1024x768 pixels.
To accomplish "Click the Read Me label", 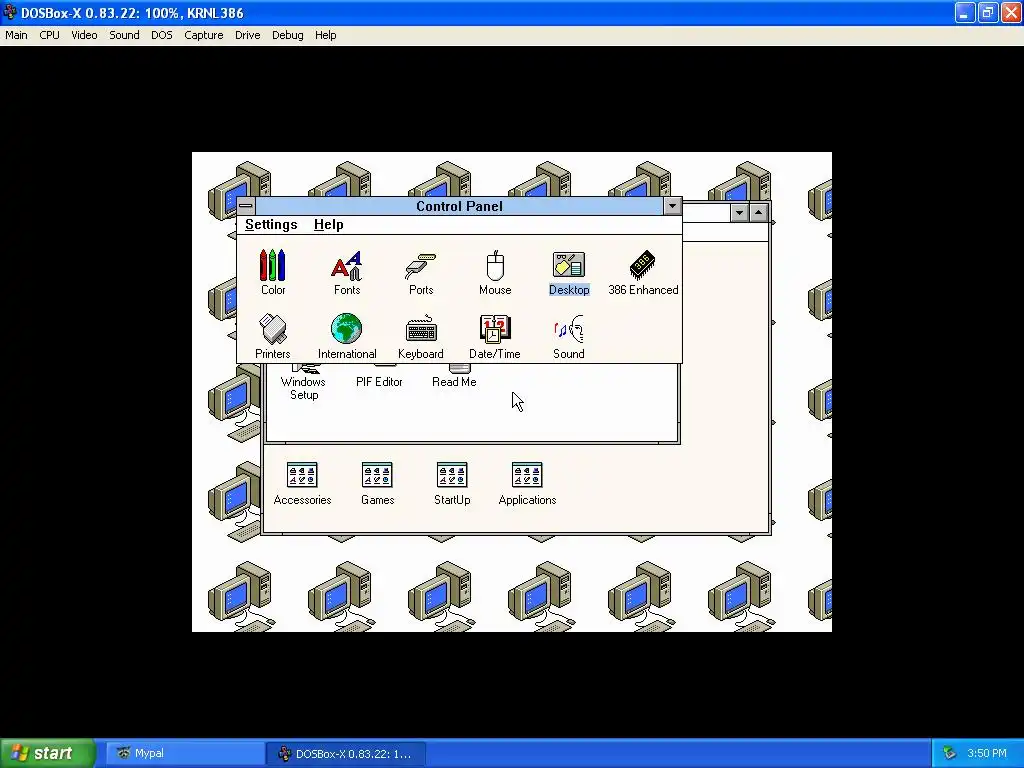I will click(454, 382).
